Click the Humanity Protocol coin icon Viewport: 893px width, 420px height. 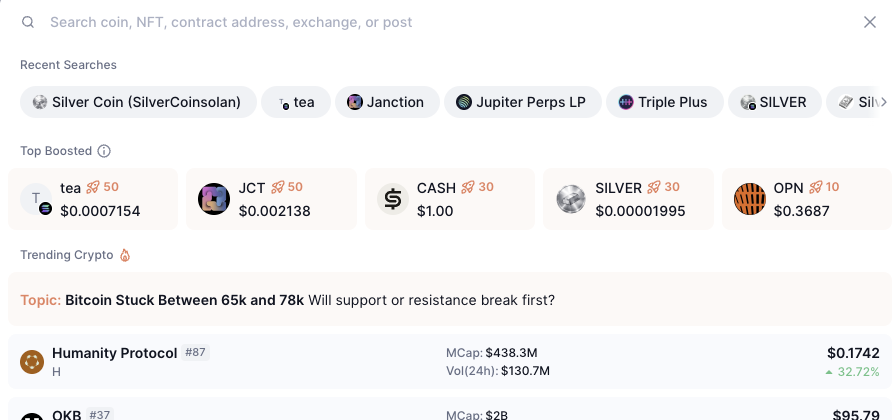pyautogui.click(x=32, y=362)
